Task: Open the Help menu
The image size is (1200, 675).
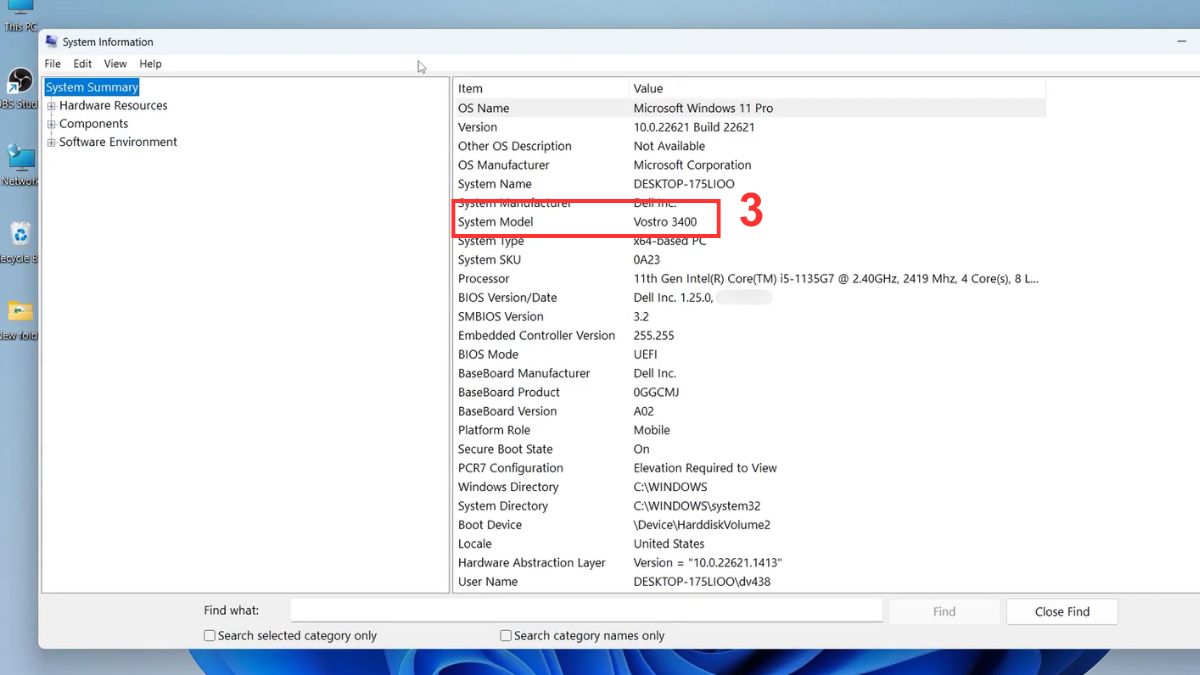Action: 150,63
